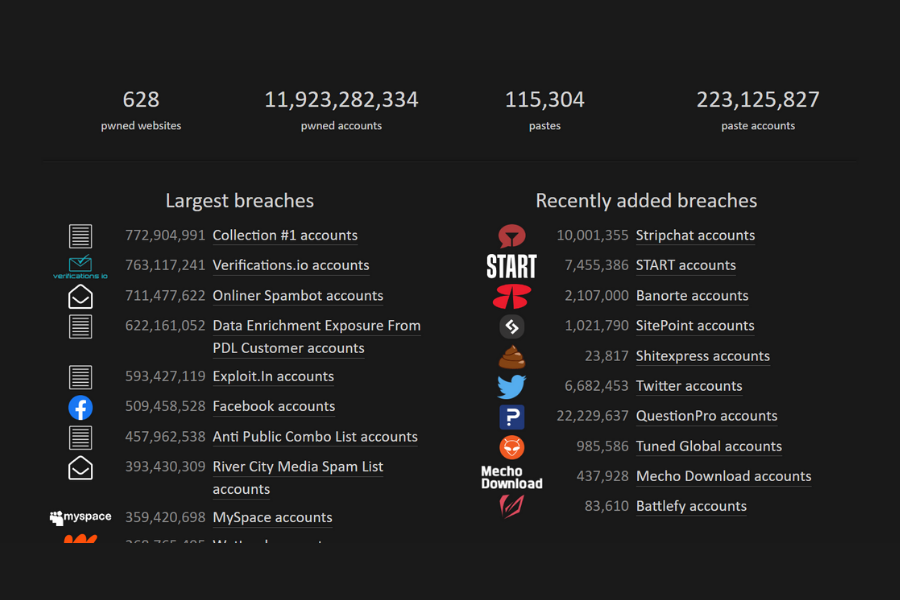Open the Twitter accounts breach link
Image resolution: width=900 pixels, height=600 pixels.
click(689, 386)
